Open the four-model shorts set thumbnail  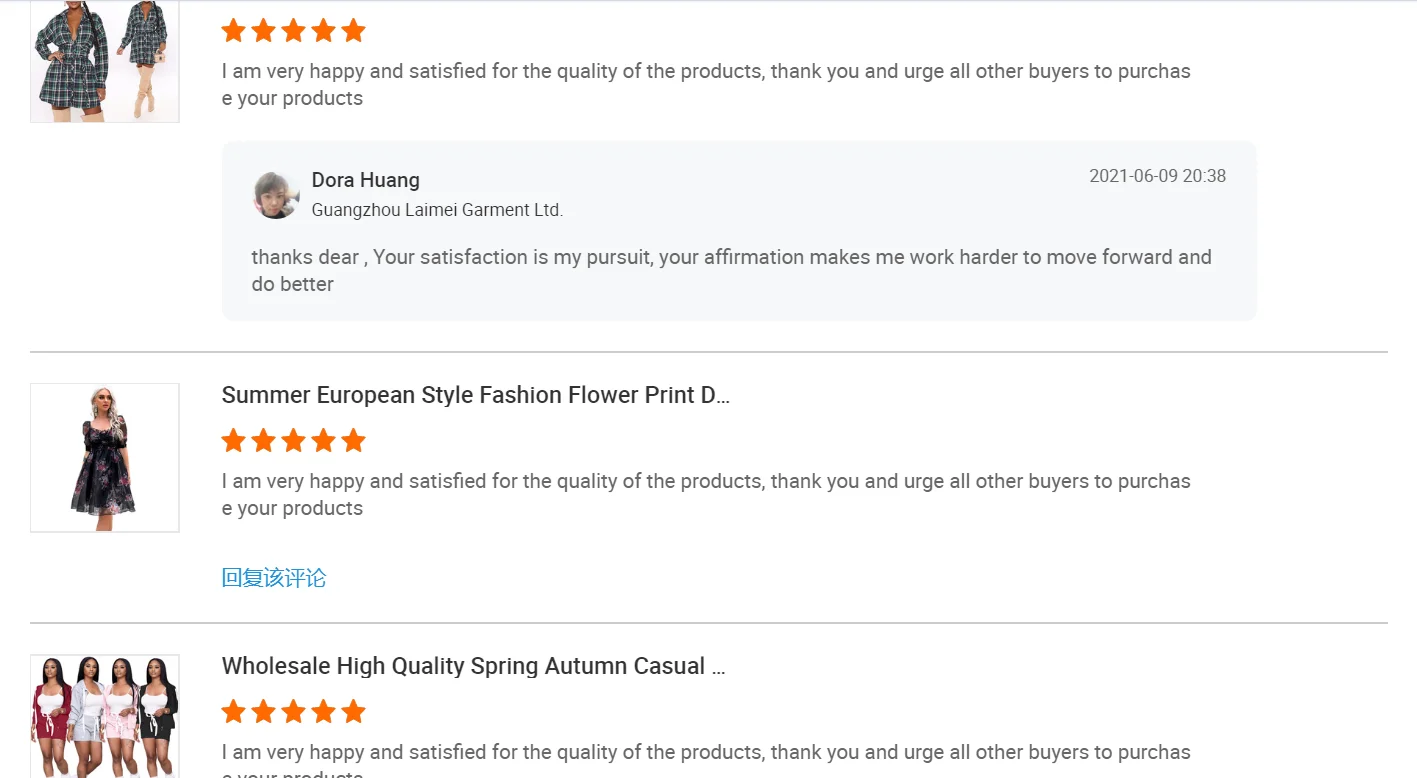tap(104, 714)
